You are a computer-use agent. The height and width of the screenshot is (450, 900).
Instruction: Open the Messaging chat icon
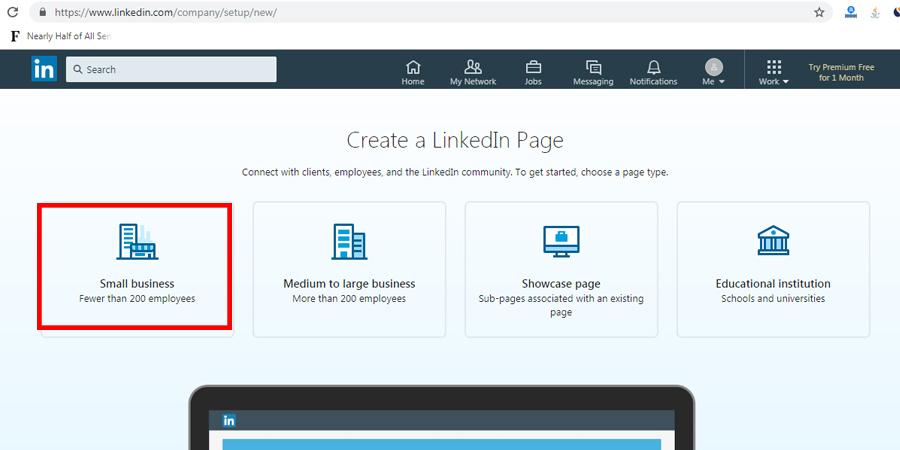tap(593, 67)
